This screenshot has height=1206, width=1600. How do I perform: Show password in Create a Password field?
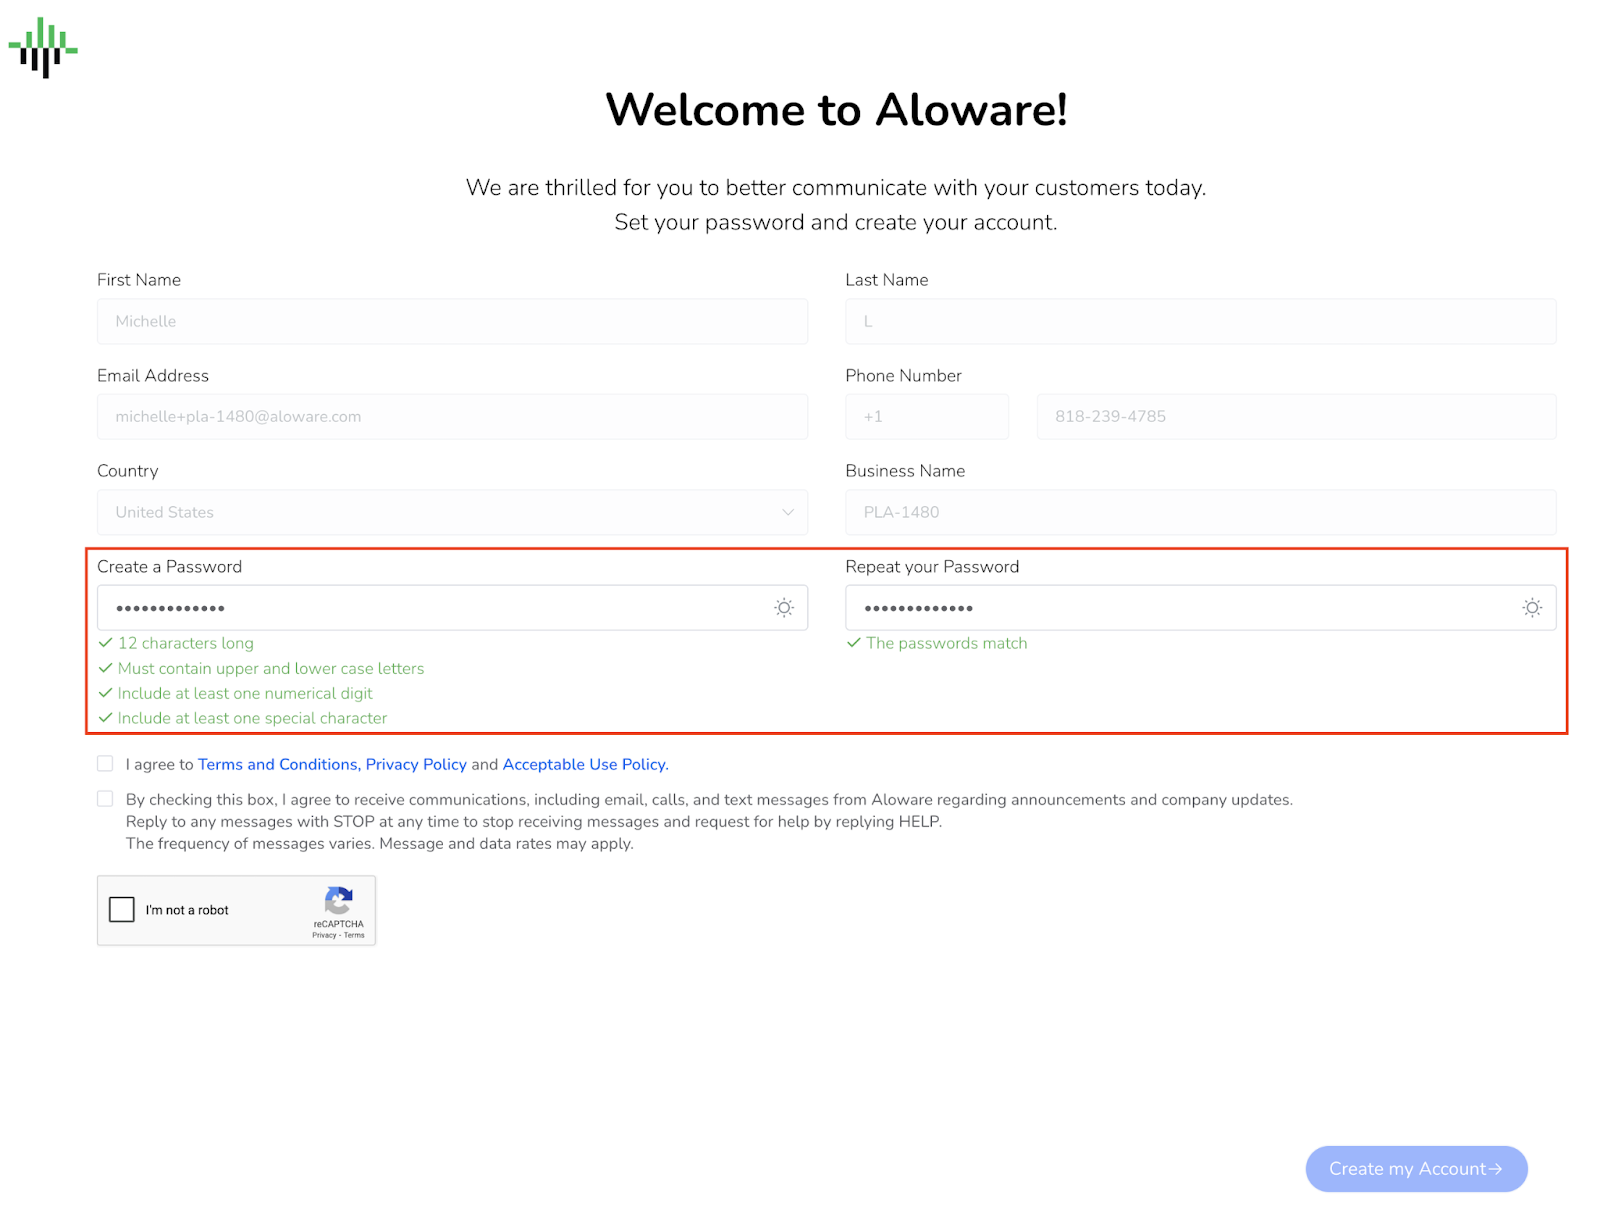click(x=784, y=608)
